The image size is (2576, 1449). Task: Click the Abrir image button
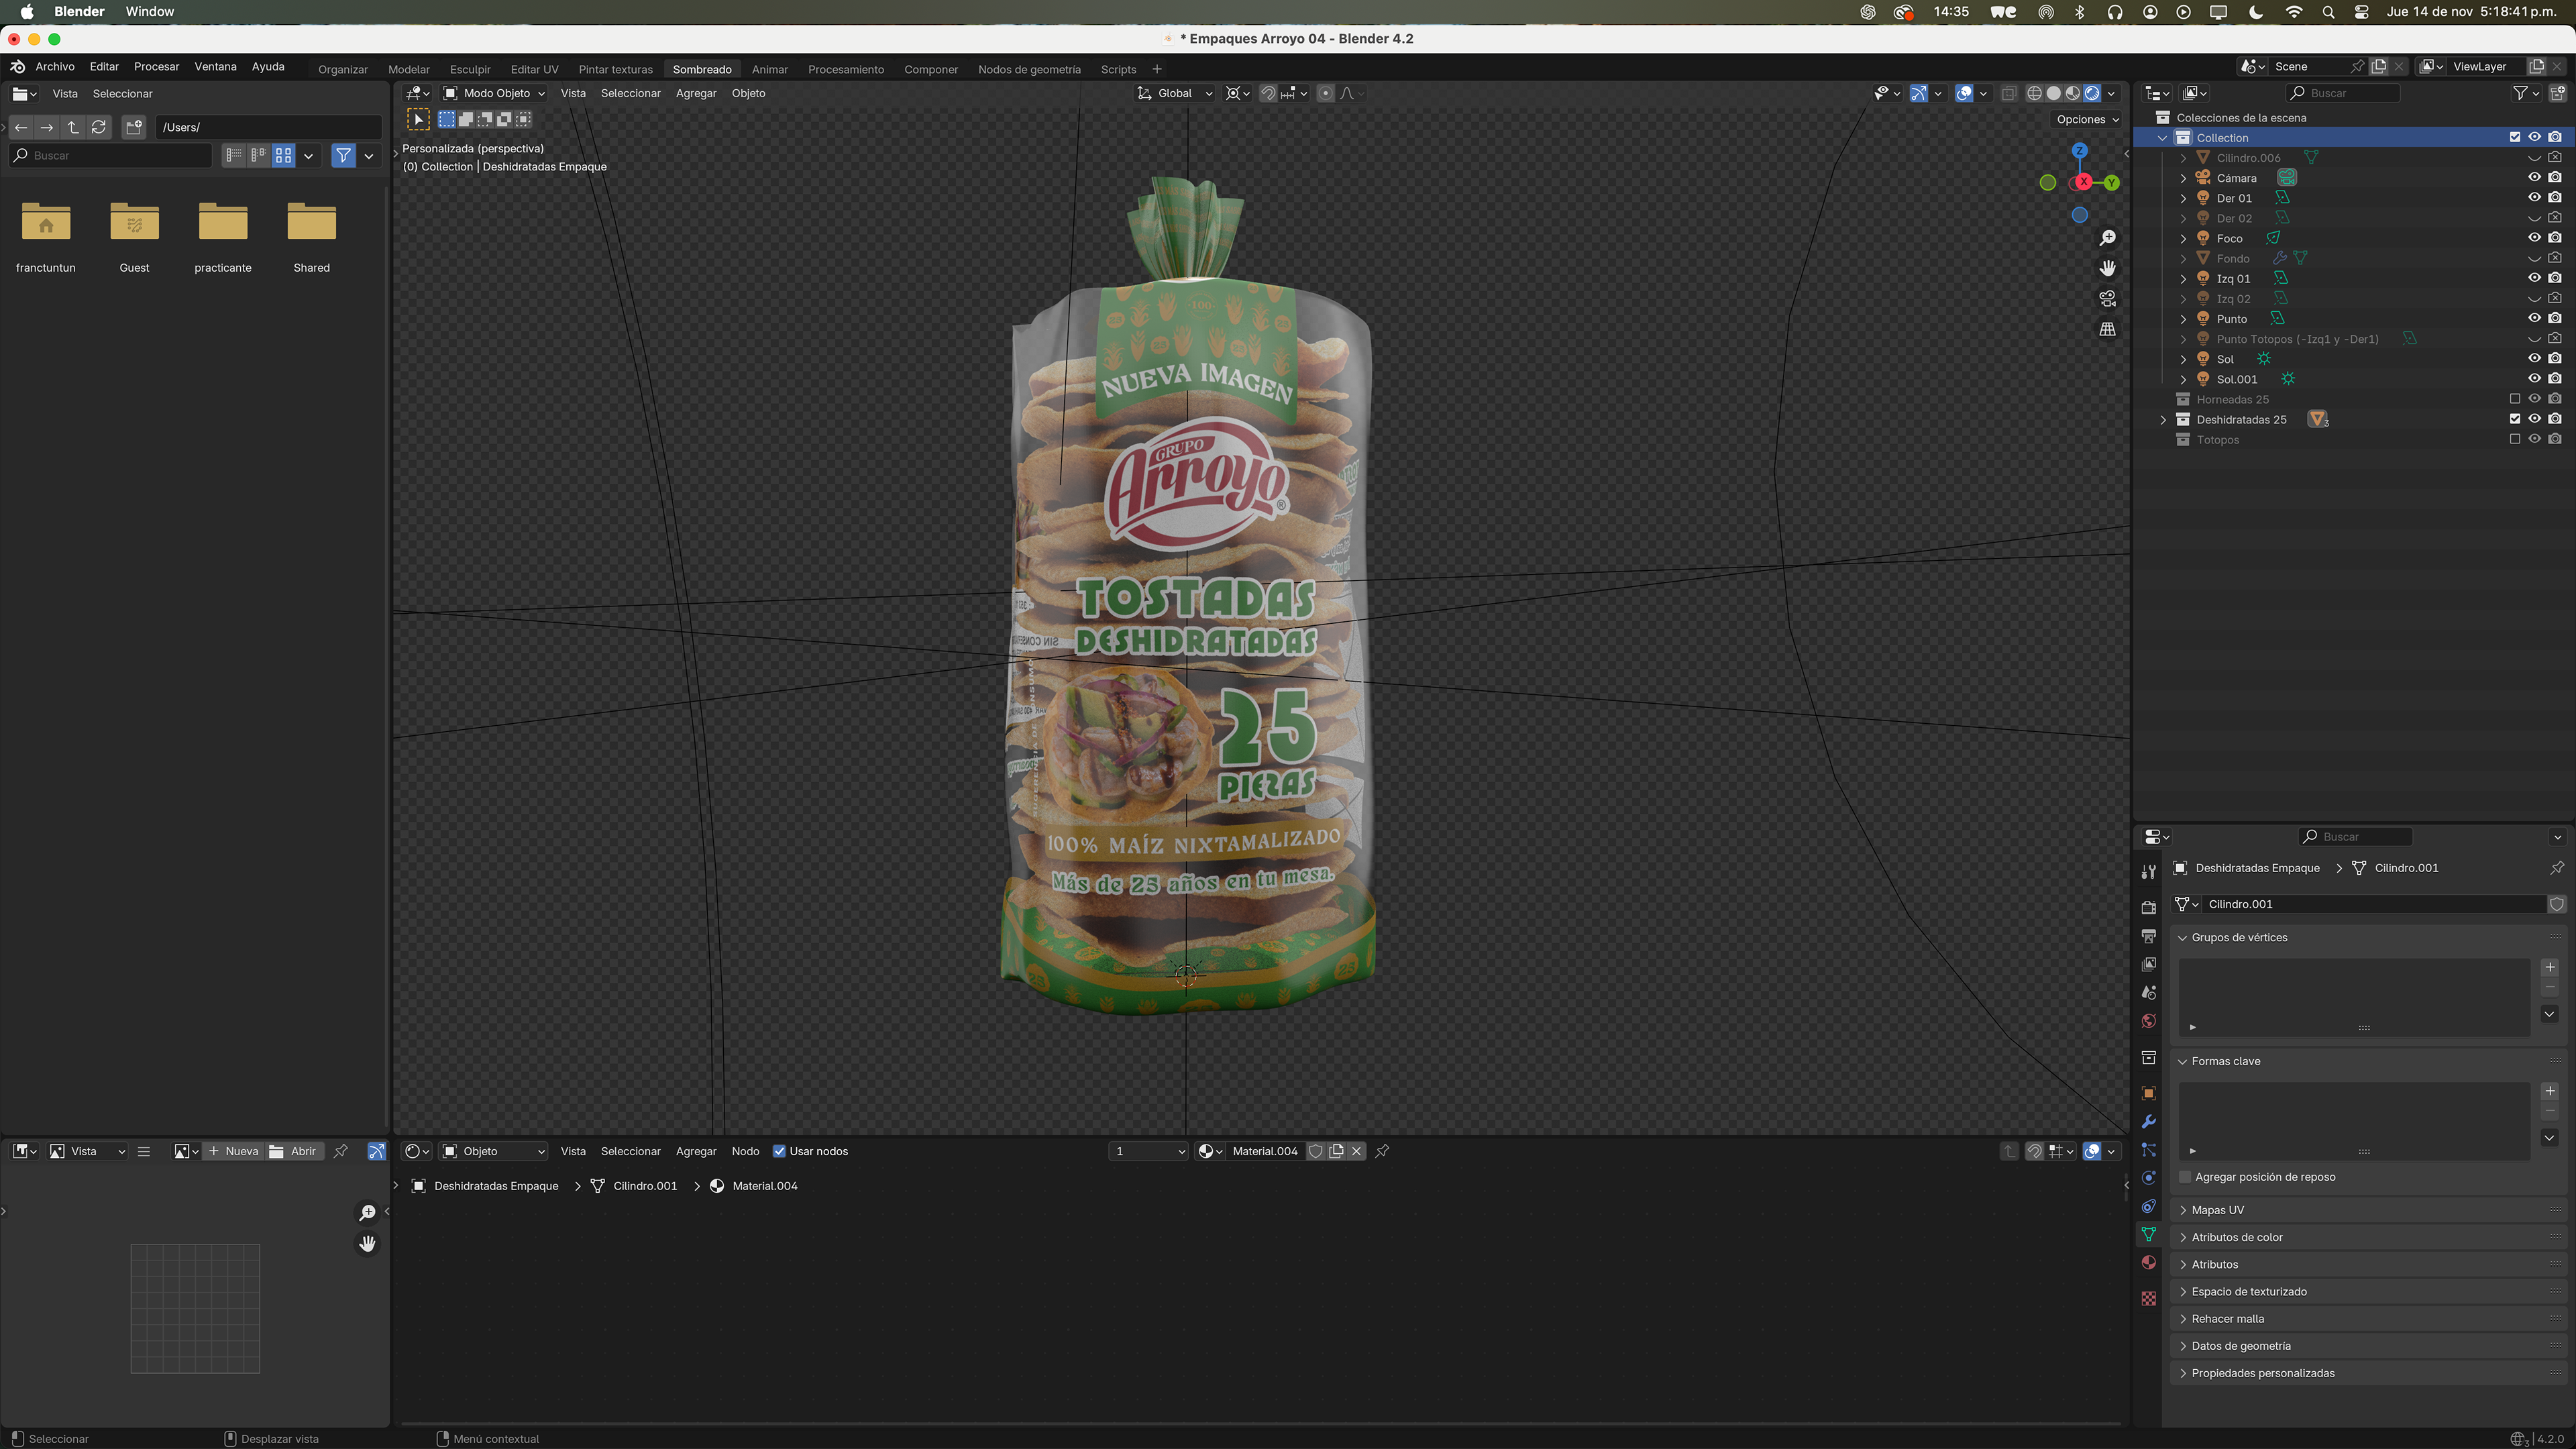293,1151
